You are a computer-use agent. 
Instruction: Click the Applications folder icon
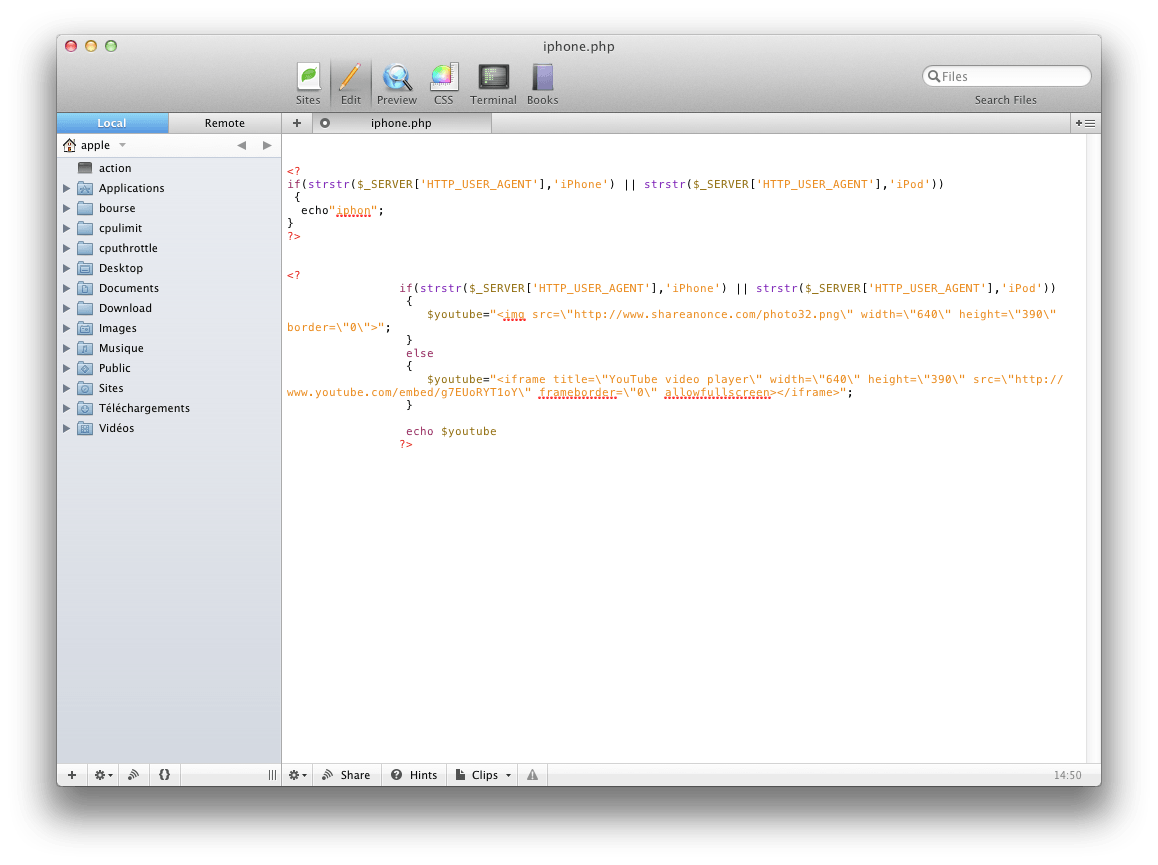click(85, 188)
